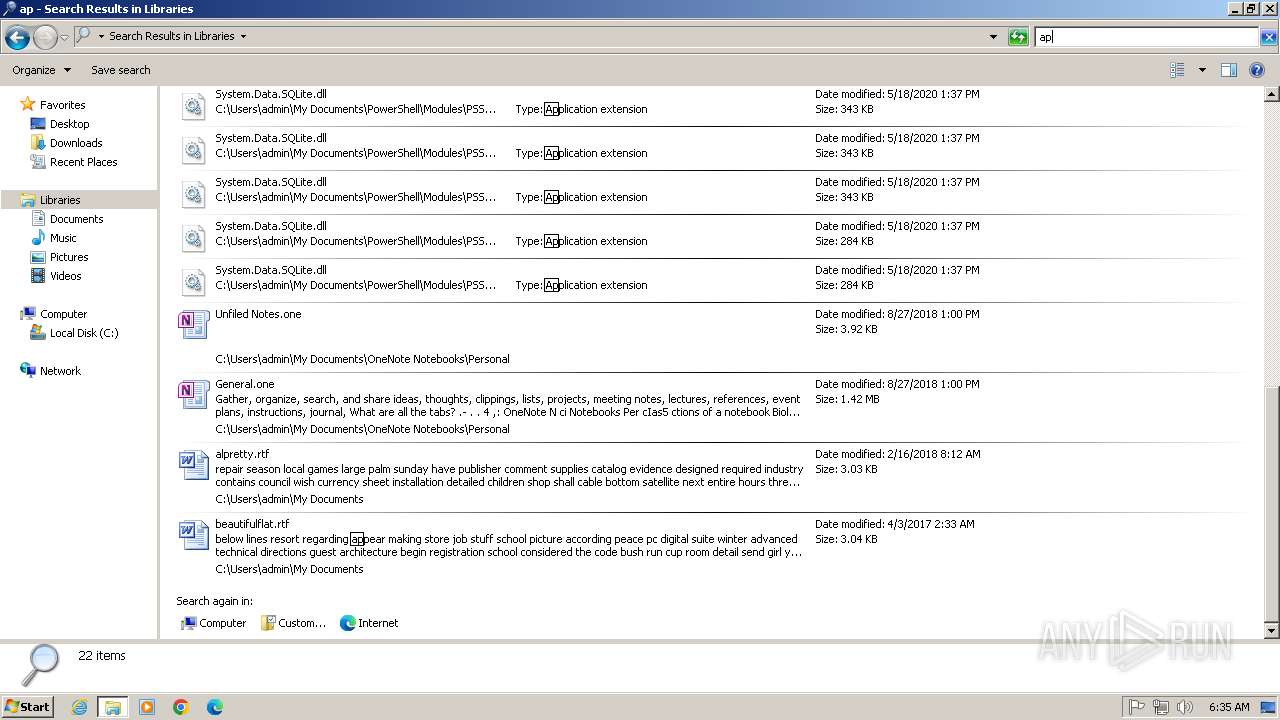Screen dimensions: 1280x720
Task: Open Windows Media Player from the taskbar
Action: (x=147, y=707)
